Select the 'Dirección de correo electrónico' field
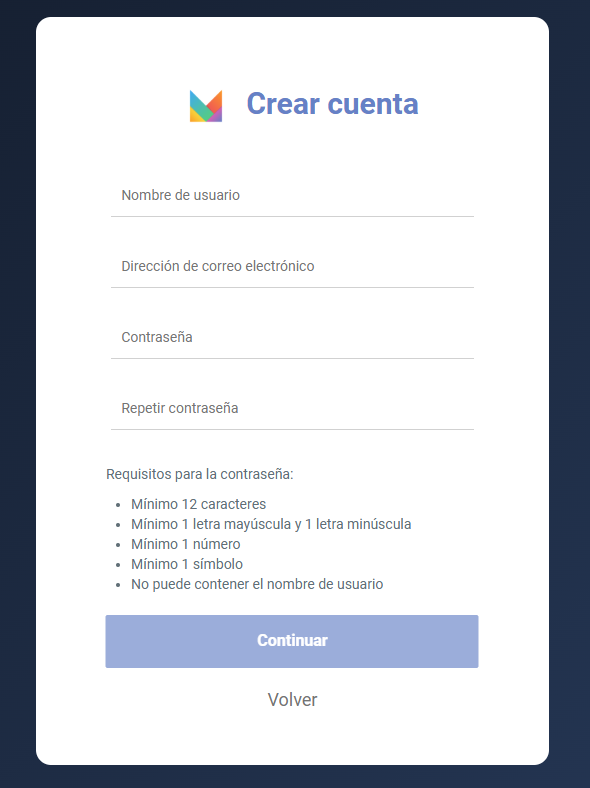The height and width of the screenshot is (788, 590). (x=292, y=266)
